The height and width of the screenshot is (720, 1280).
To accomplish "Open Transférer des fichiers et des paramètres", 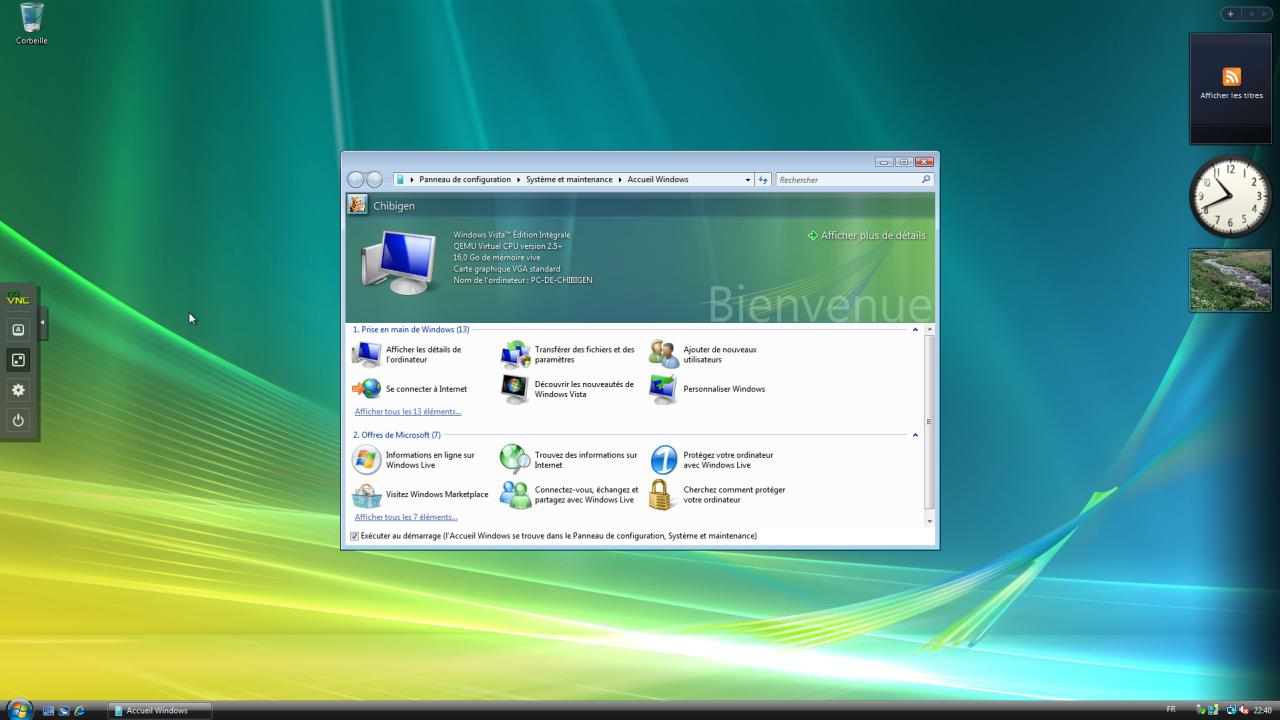I will point(584,355).
